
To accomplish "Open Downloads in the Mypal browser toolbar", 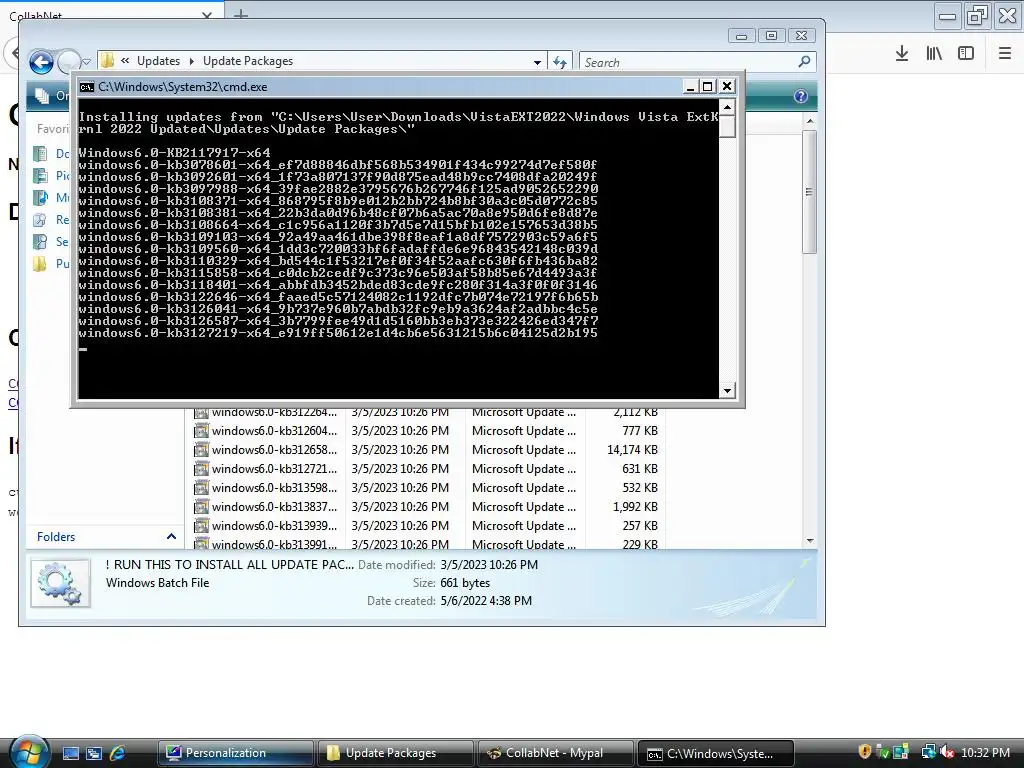I will [x=902, y=54].
